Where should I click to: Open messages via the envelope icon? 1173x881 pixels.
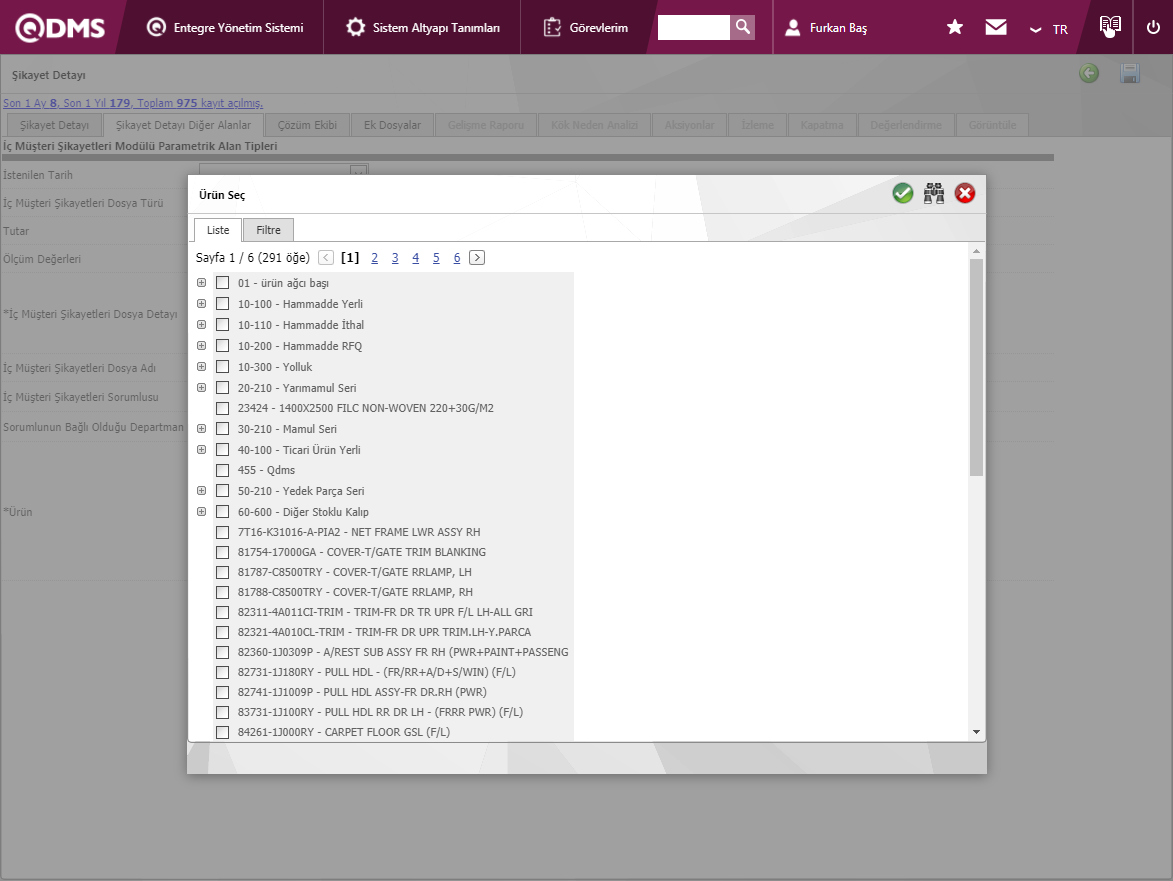click(996, 28)
